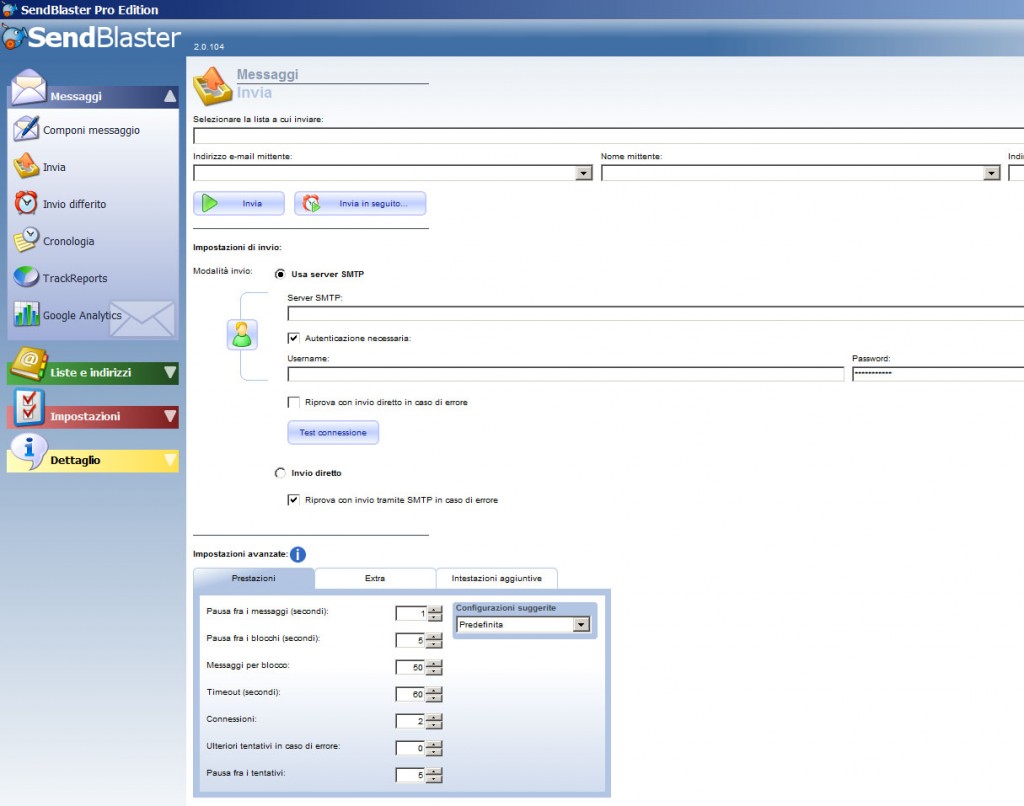The width and height of the screenshot is (1024, 806).
Task: Toggle Riprova con invio tramite SMTP checkbox
Action: [x=293, y=500]
